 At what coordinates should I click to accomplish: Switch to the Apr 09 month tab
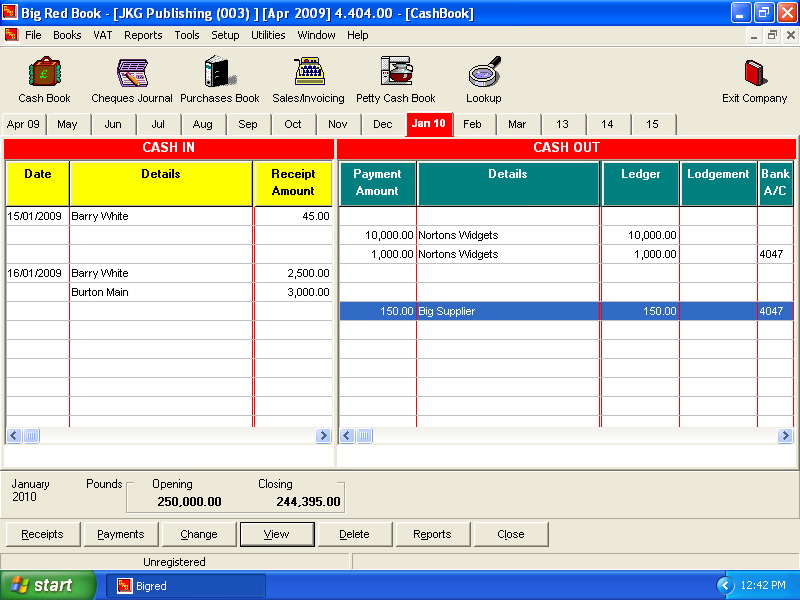pos(23,124)
